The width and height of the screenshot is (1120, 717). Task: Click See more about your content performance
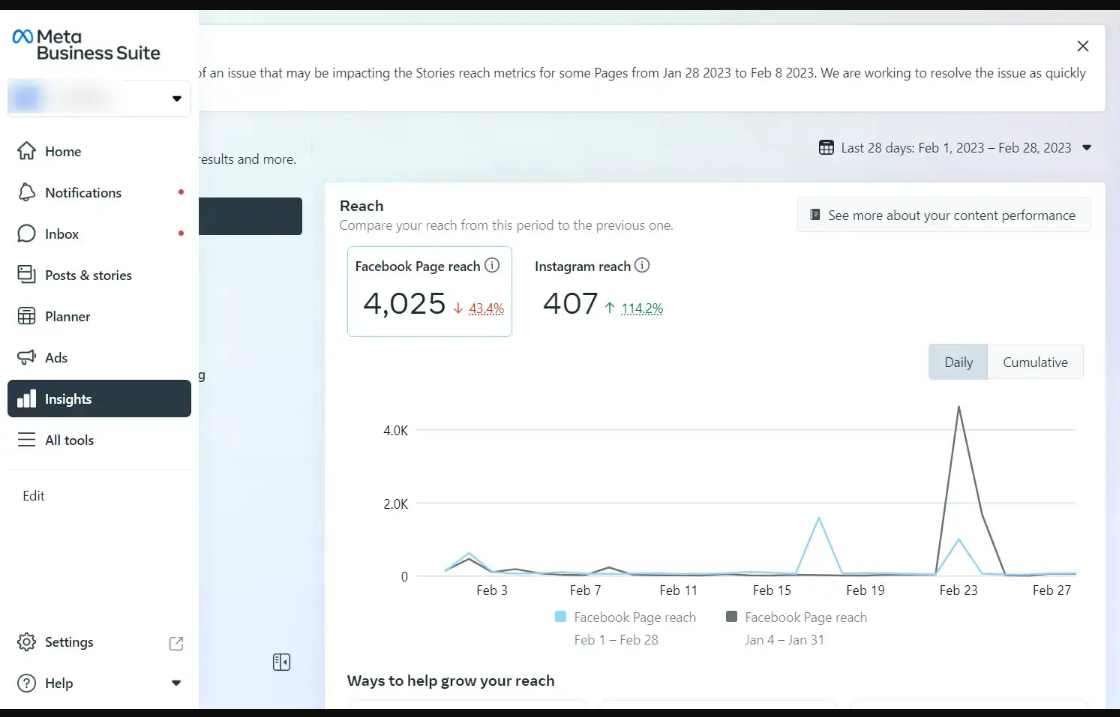(943, 215)
